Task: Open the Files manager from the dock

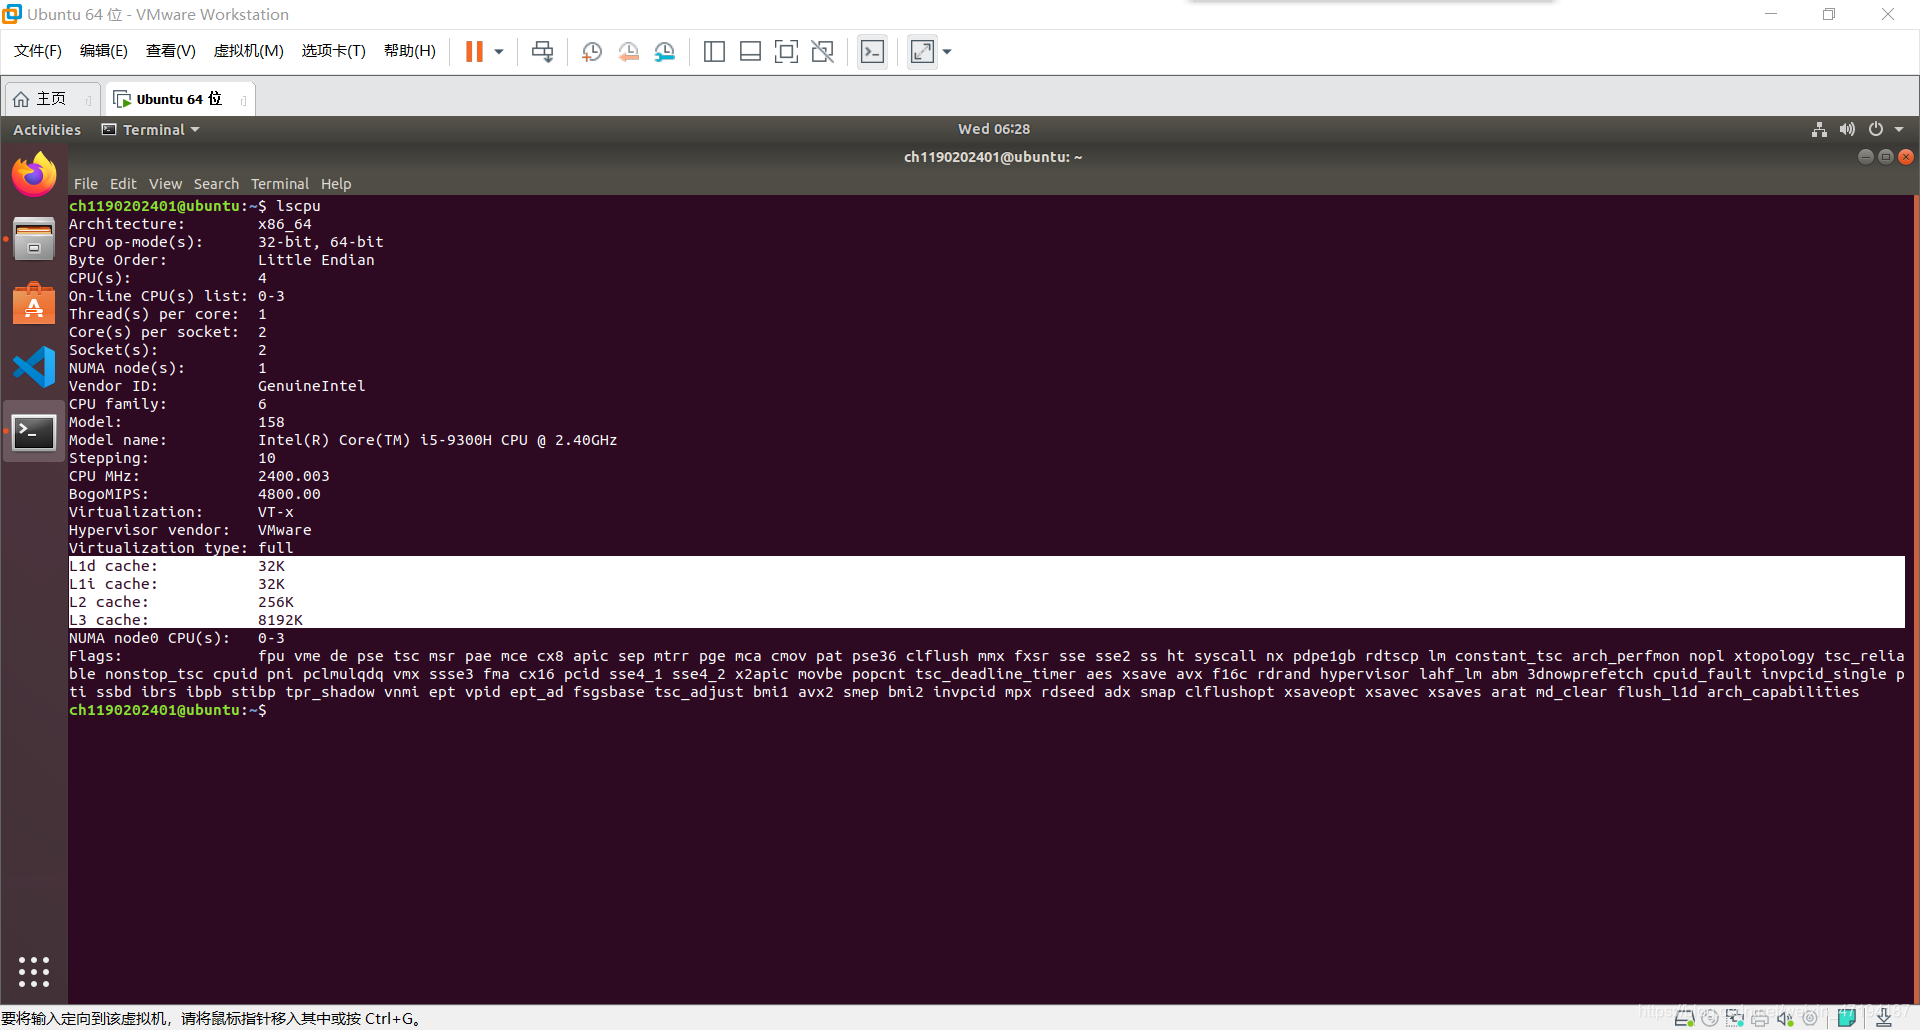Action: (34, 239)
